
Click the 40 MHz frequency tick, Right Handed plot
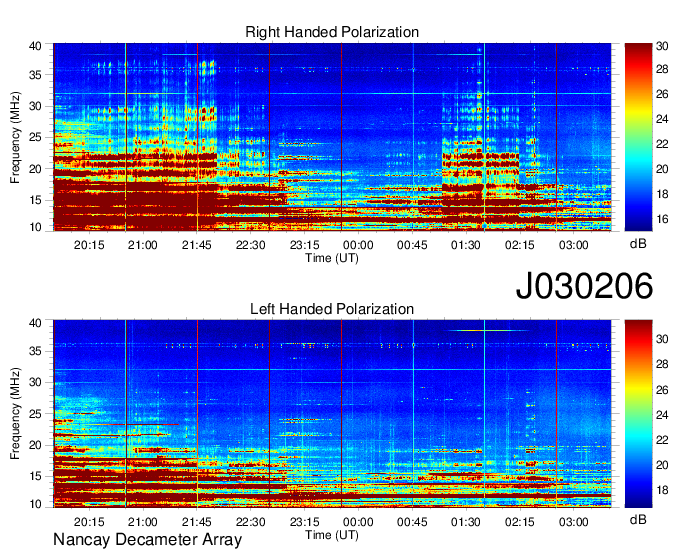[35, 46]
